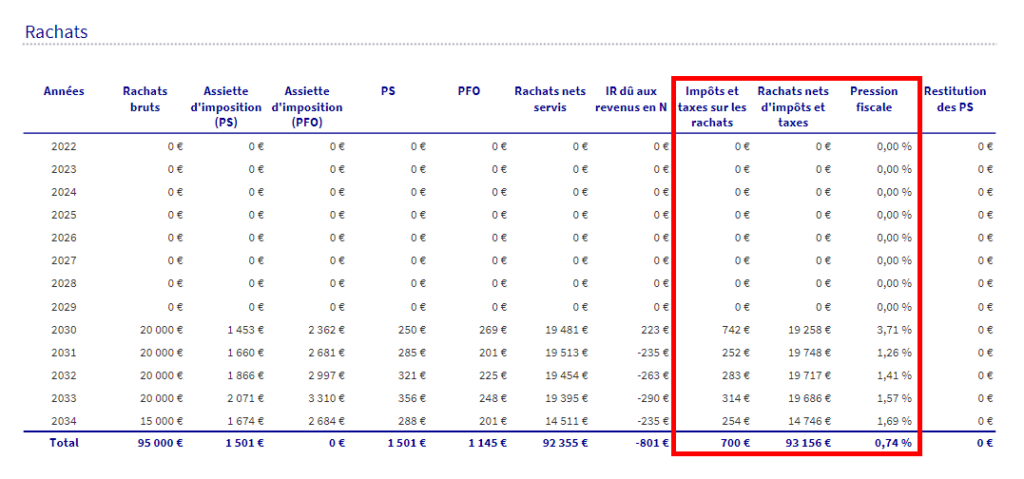The image size is (1024, 479).
Task: Click the Rachats nets d'impôts et taxes header
Action: 792,107
